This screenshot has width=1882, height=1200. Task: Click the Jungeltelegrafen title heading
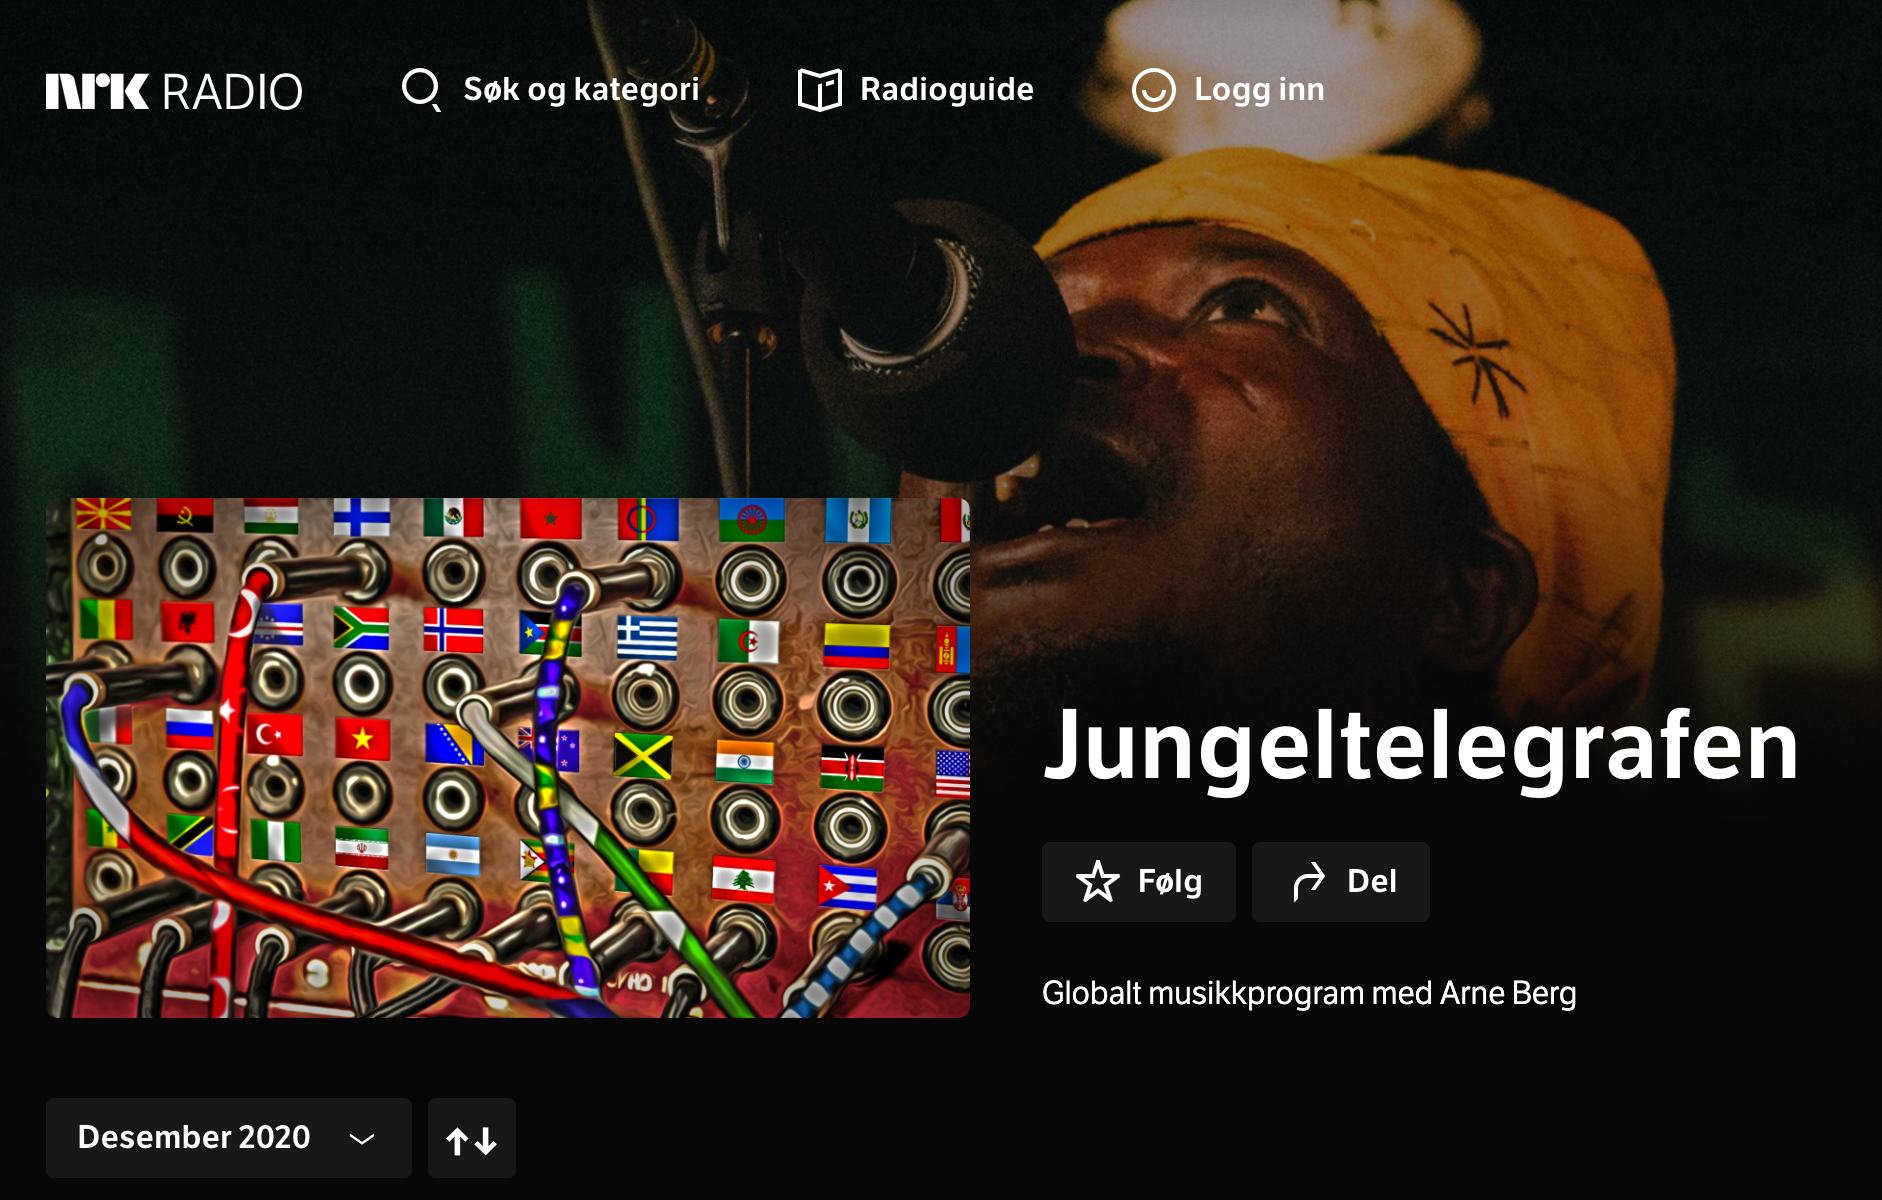tap(1421, 745)
